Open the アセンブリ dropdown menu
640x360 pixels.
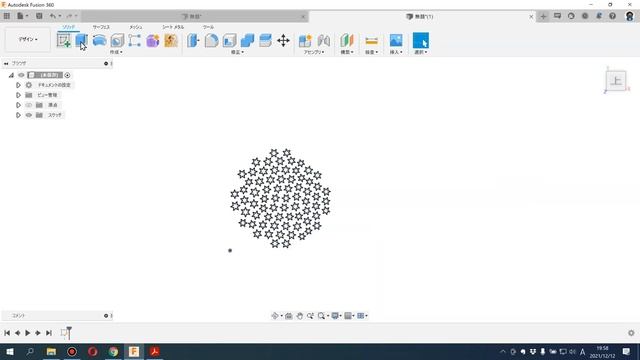pos(314,52)
